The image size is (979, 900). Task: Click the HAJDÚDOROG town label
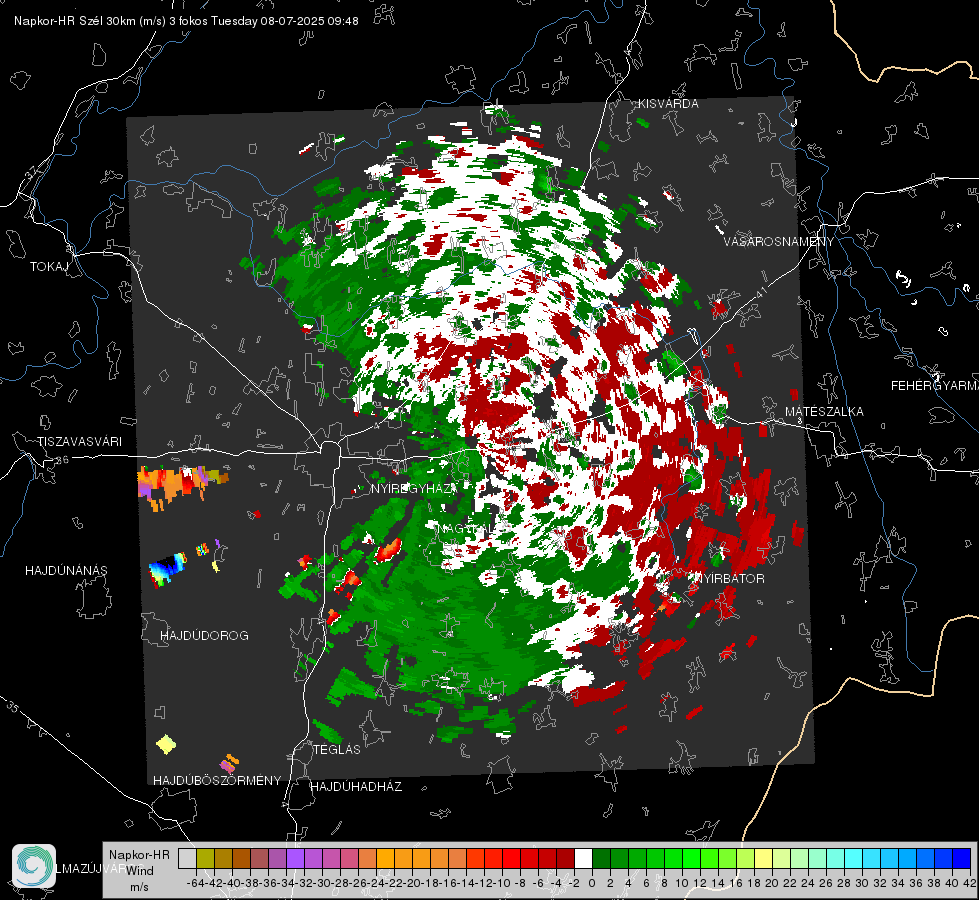tap(204, 635)
